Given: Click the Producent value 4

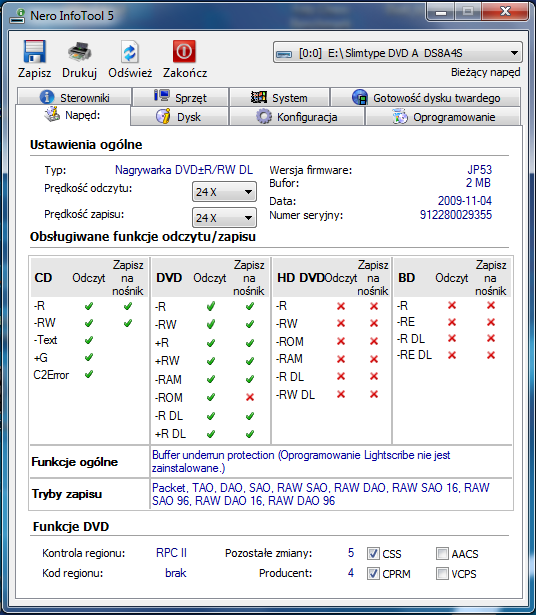Looking at the screenshot, I should point(351,573).
